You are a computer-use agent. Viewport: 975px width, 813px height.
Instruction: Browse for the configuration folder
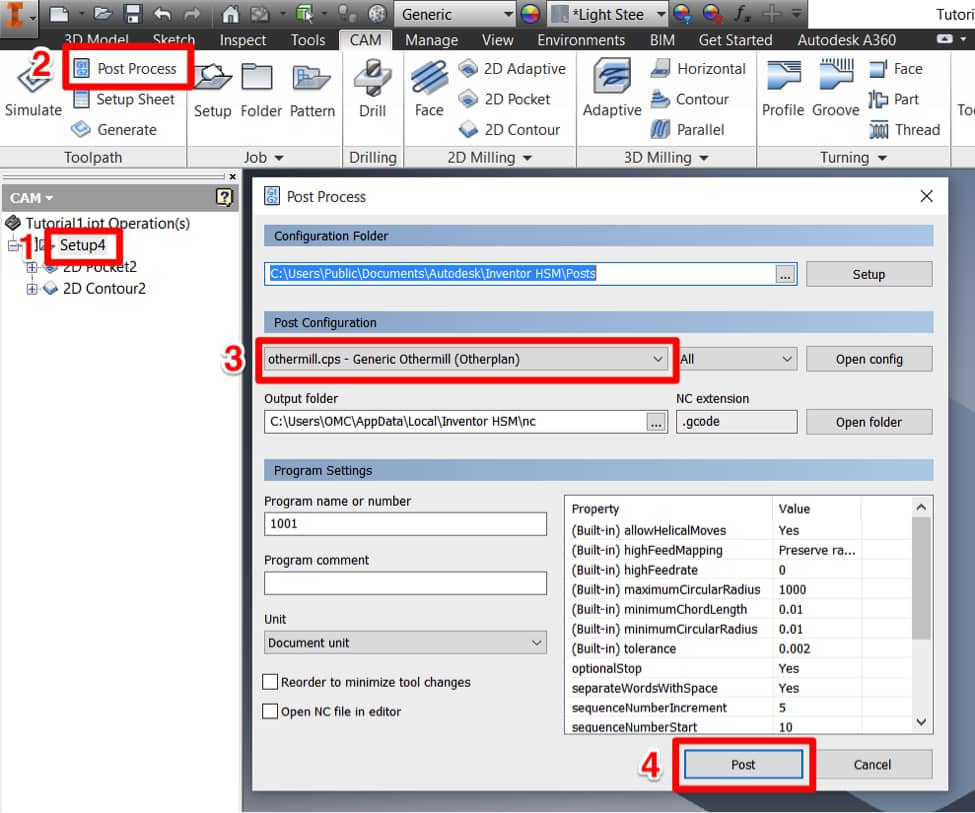point(785,274)
